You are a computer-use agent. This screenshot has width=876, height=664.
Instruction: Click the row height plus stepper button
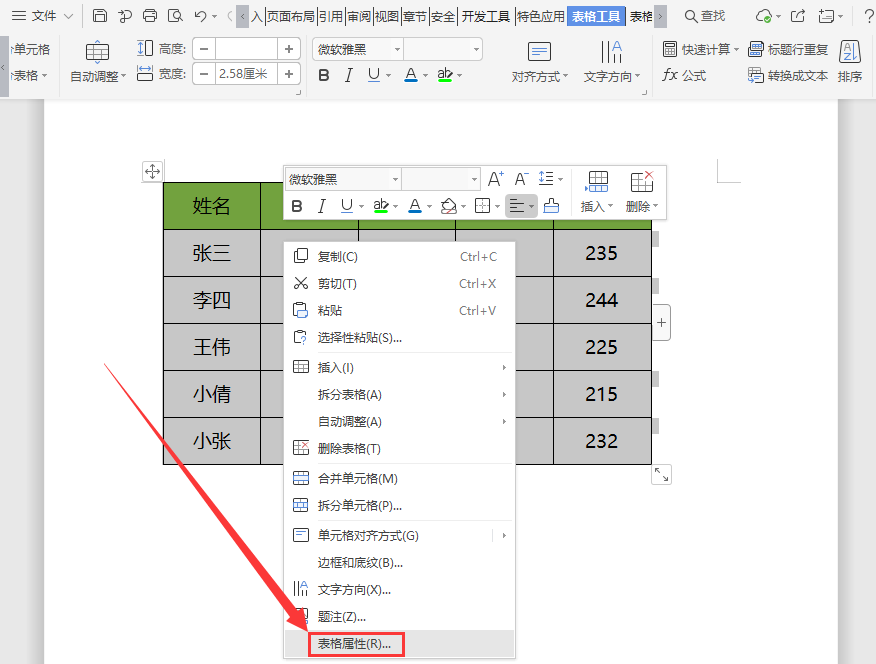289,49
